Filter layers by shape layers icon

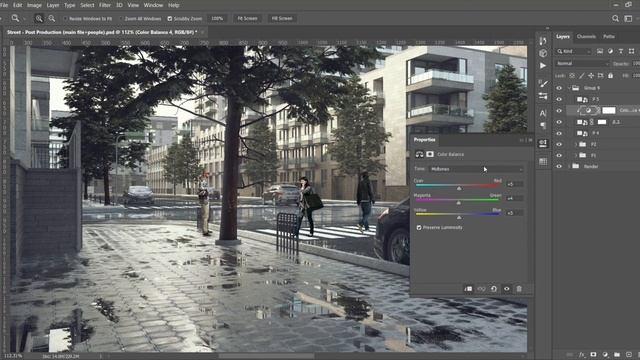(631, 51)
